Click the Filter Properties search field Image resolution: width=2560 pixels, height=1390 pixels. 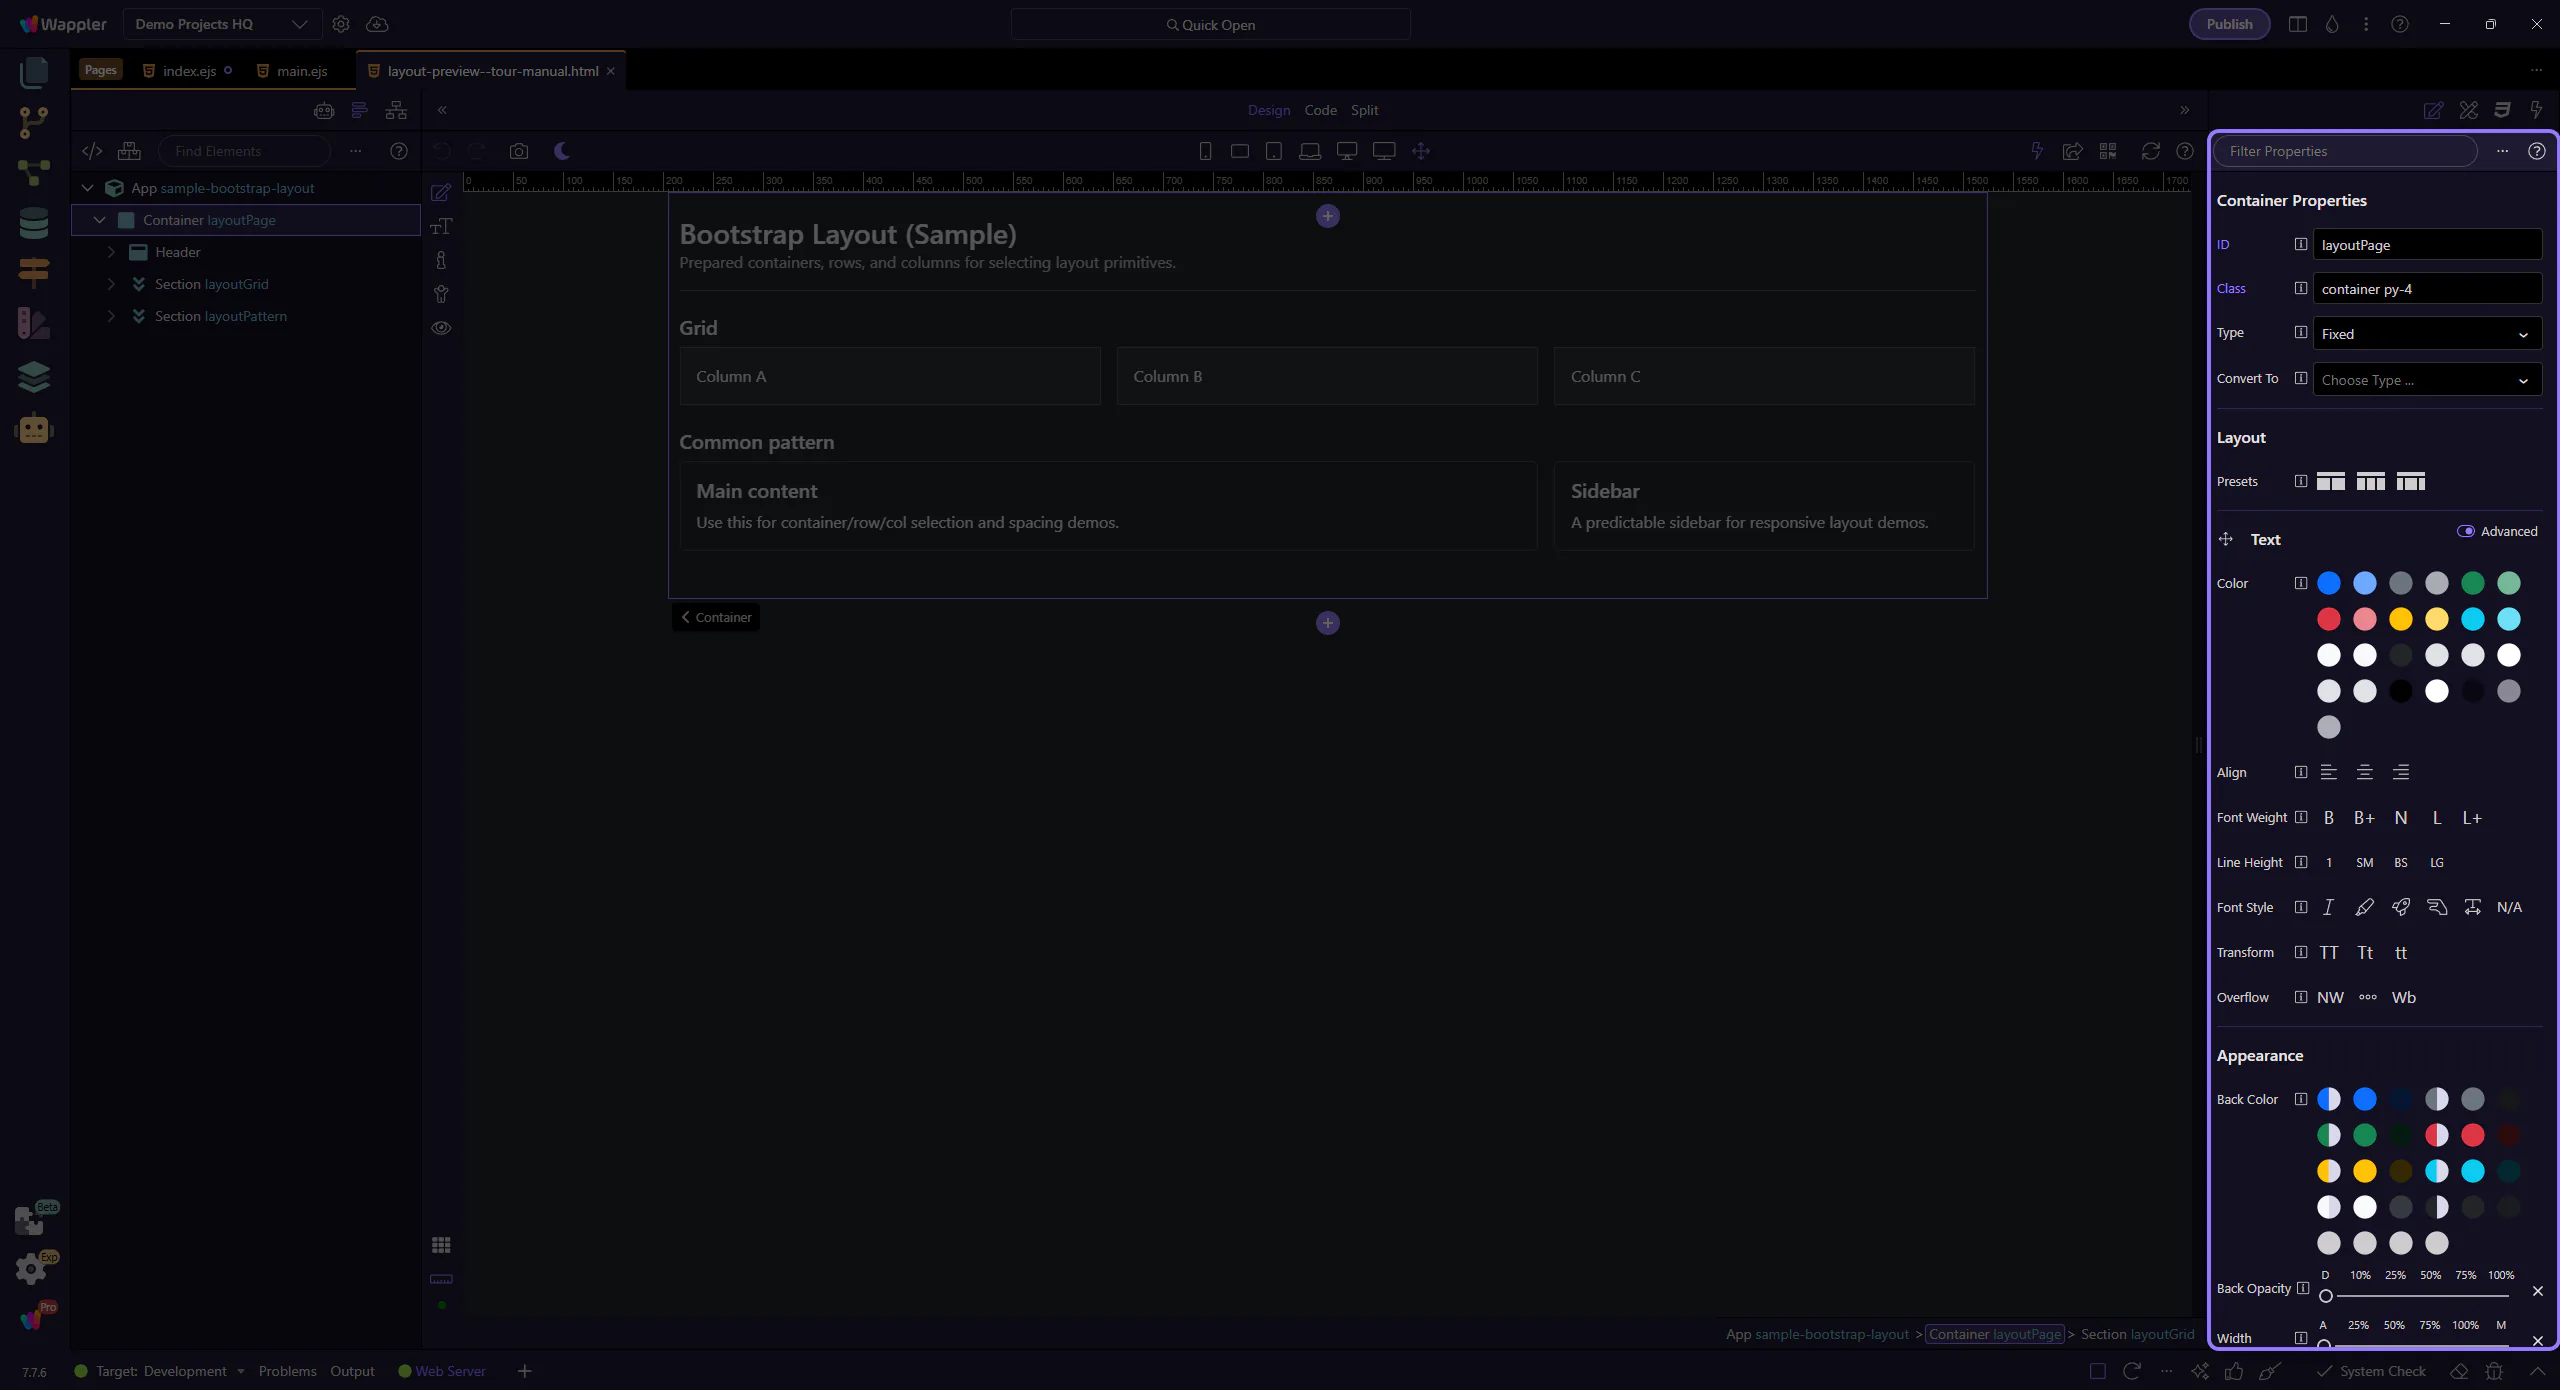click(x=2344, y=151)
